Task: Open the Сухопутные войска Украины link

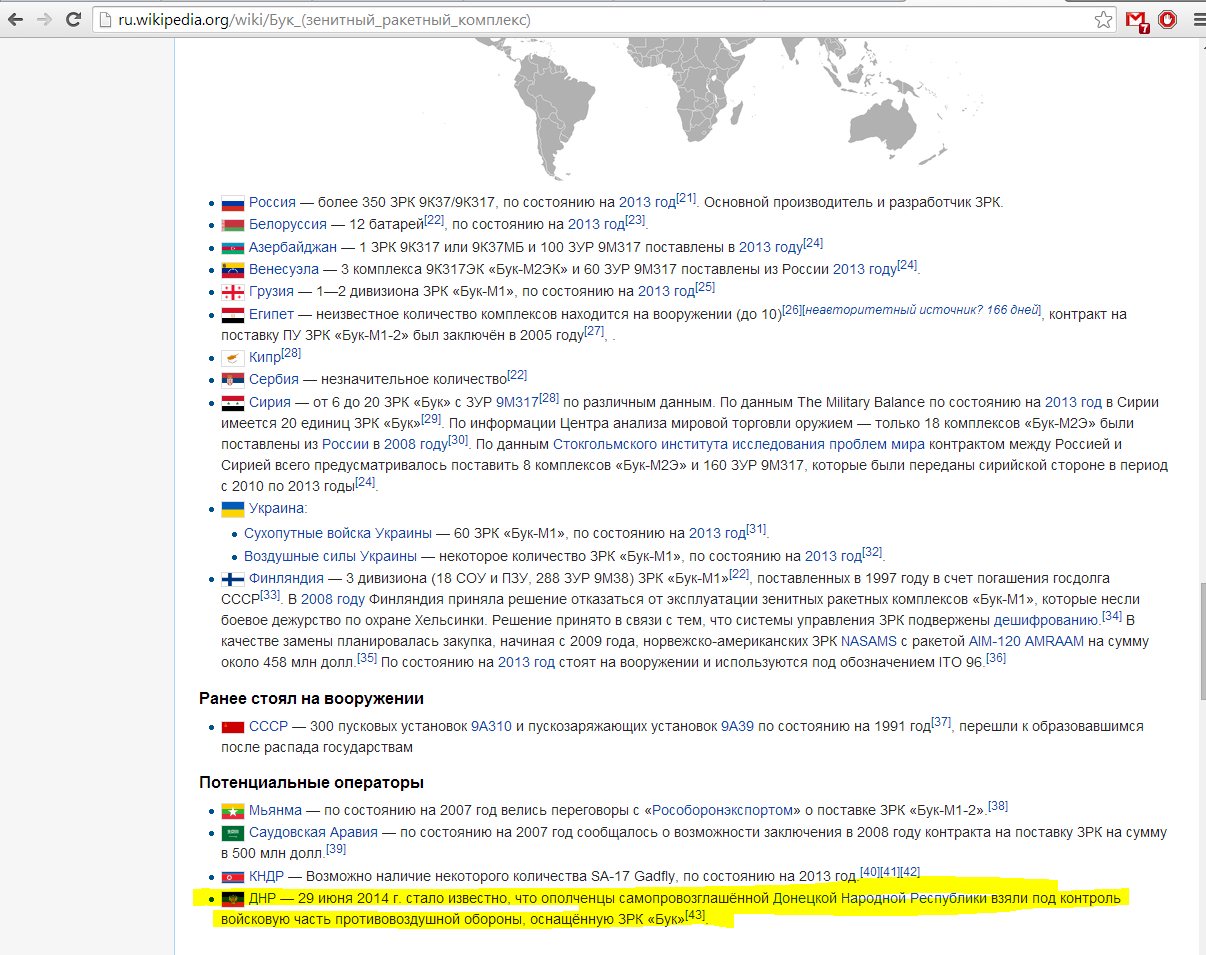Action: (x=338, y=533)
